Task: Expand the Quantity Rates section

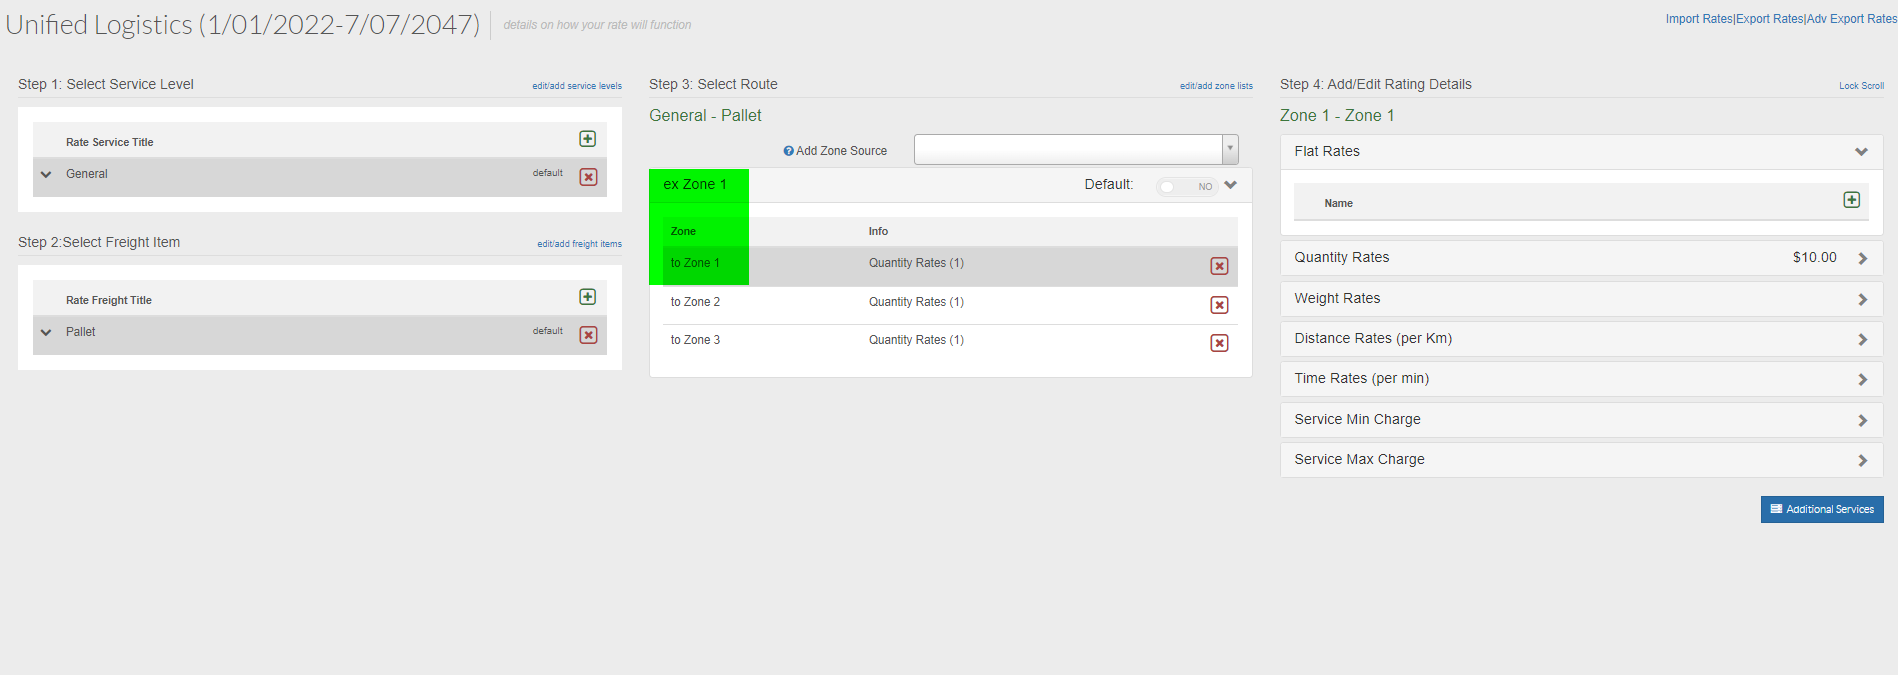Action: click(1862, 258)
